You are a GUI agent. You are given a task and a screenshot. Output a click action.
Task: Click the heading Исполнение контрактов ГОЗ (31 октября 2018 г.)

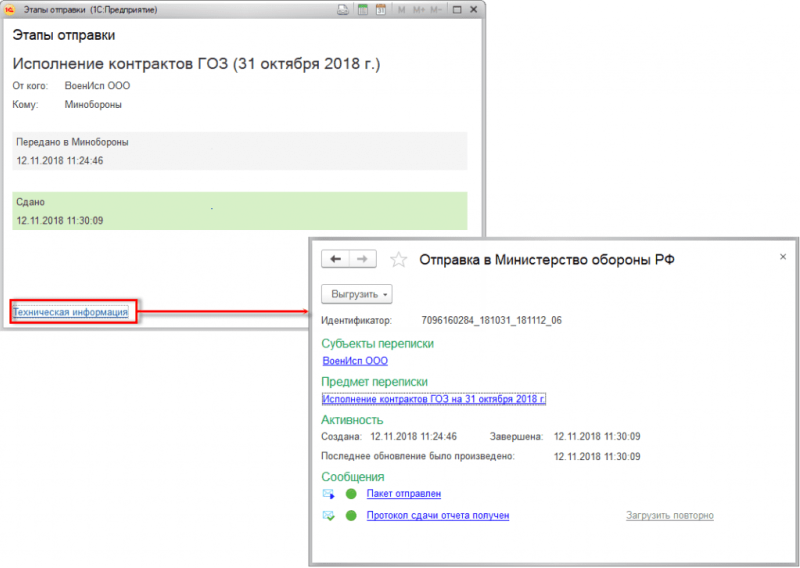tap(196, 64)
